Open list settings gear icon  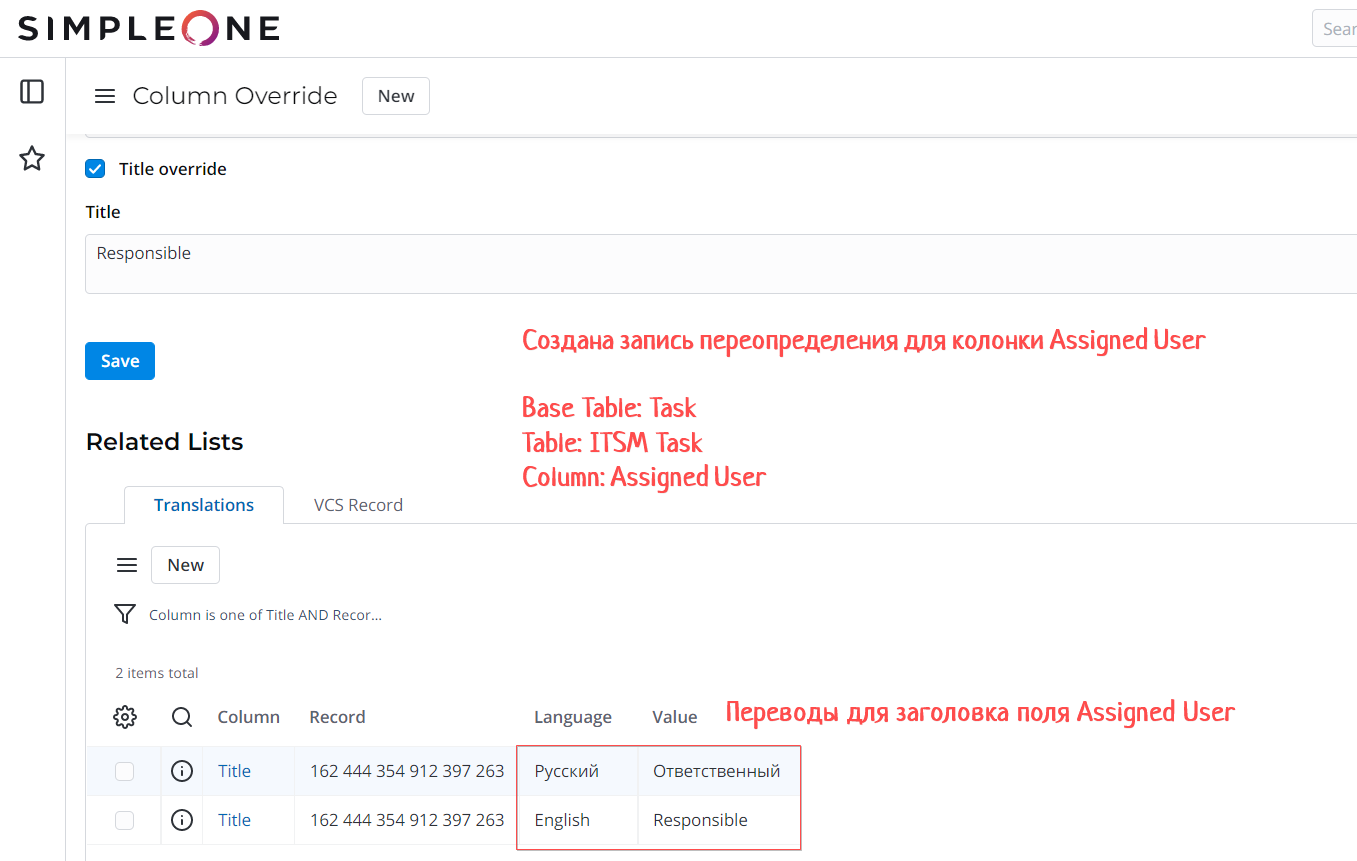click(125, 717)
